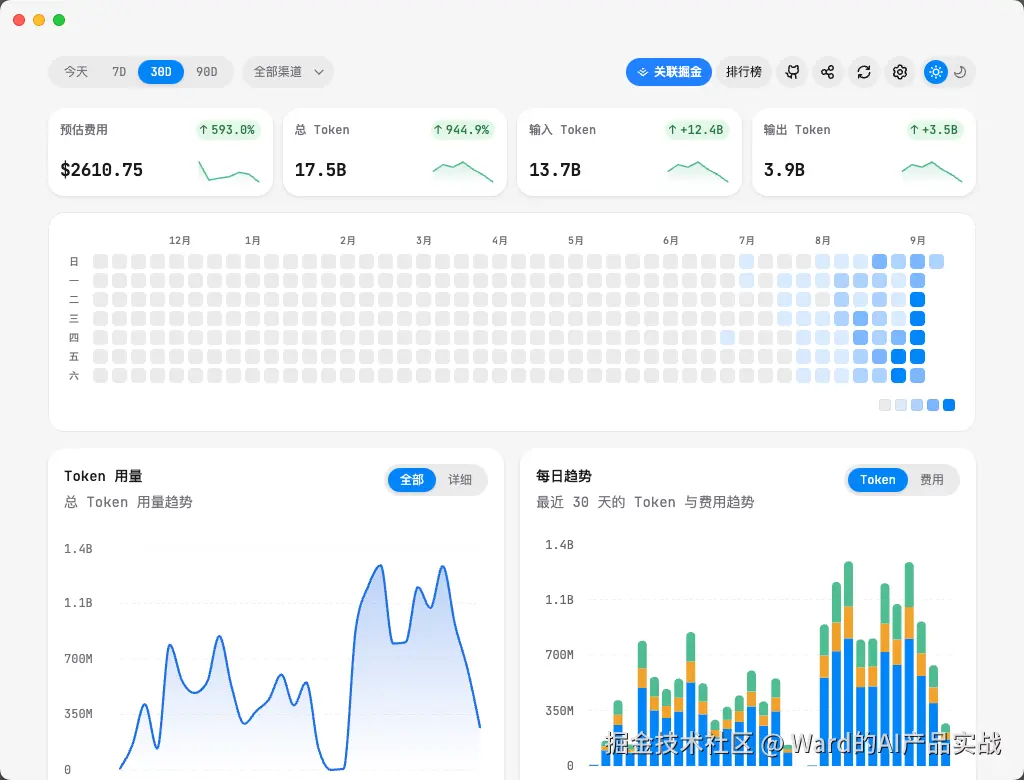Click the 17.5B total token value

tap(320, 170)
